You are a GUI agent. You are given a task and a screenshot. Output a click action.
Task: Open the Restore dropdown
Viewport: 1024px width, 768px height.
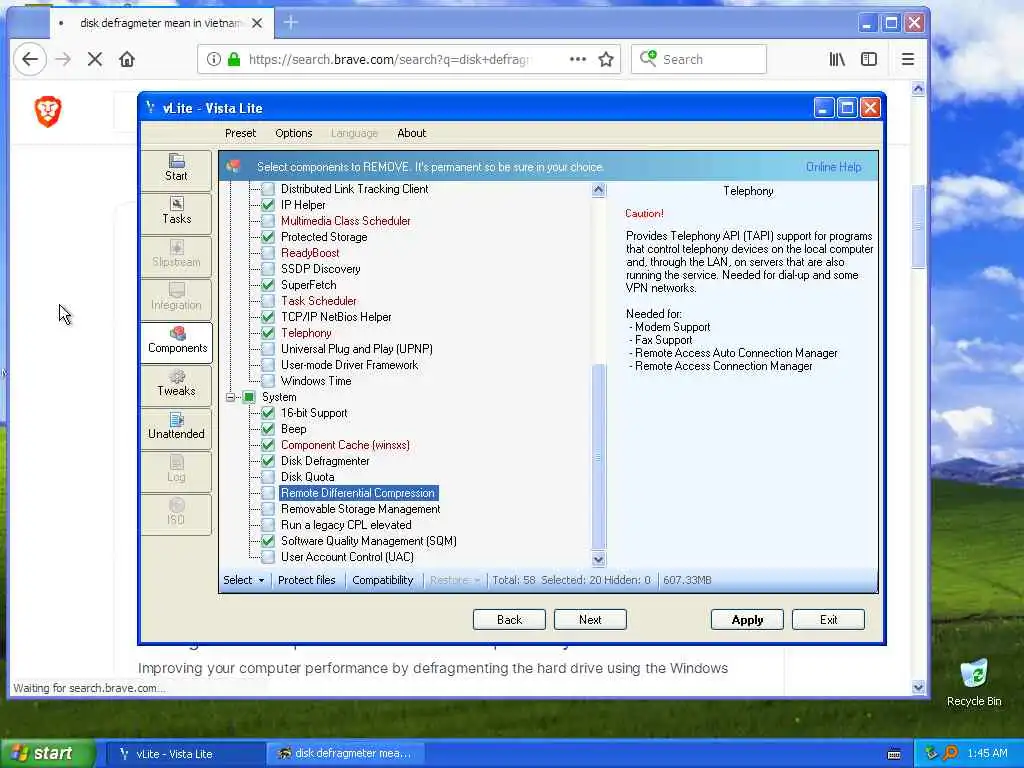(455, 580)
